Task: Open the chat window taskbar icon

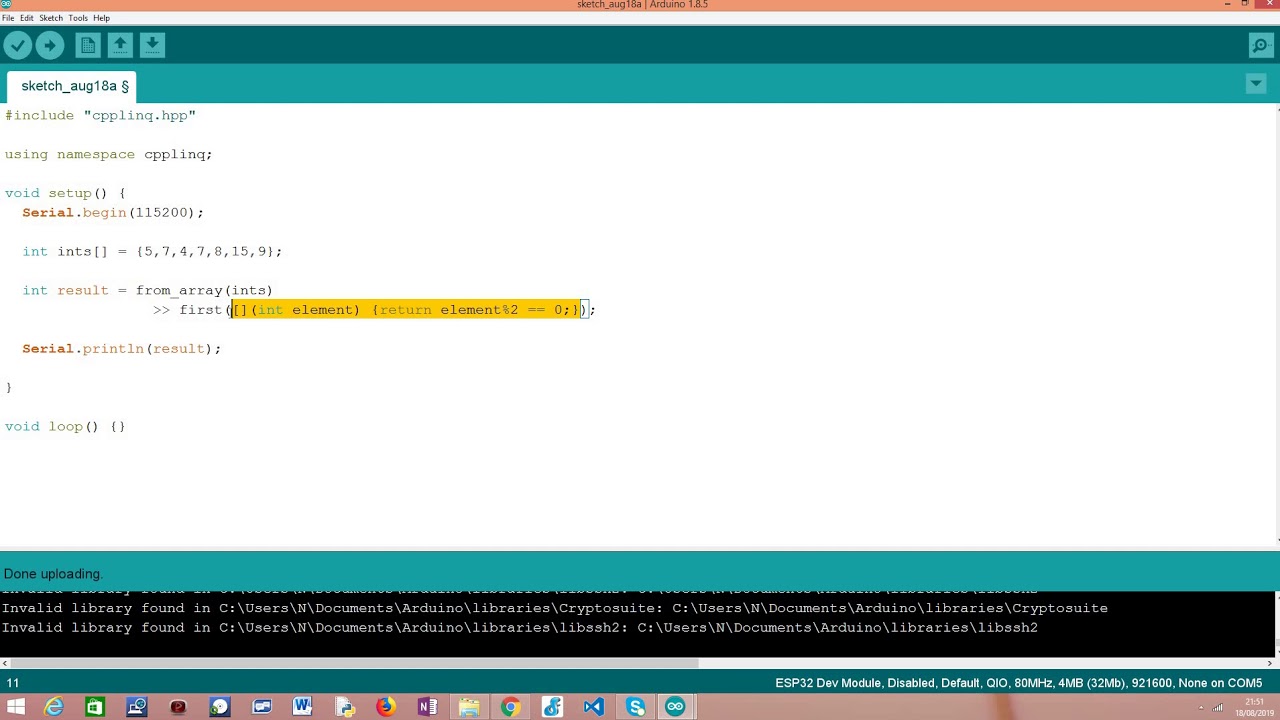Action: click(261, 707)
